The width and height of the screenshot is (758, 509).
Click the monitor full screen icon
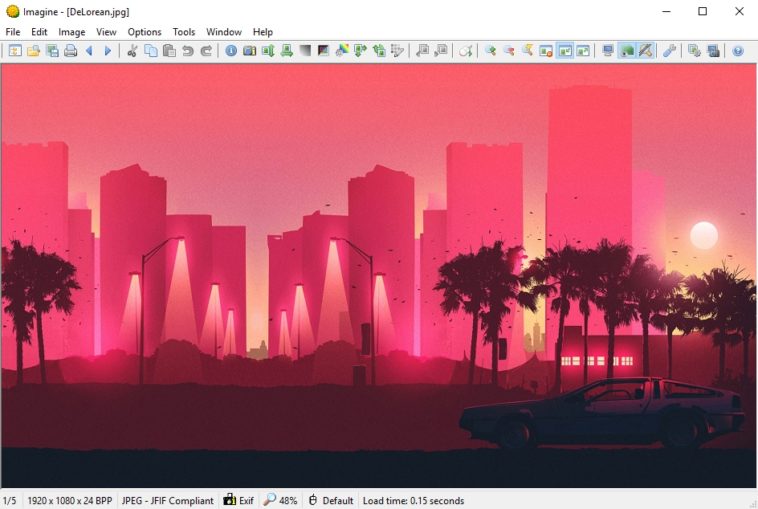click(x=608, y=50)
